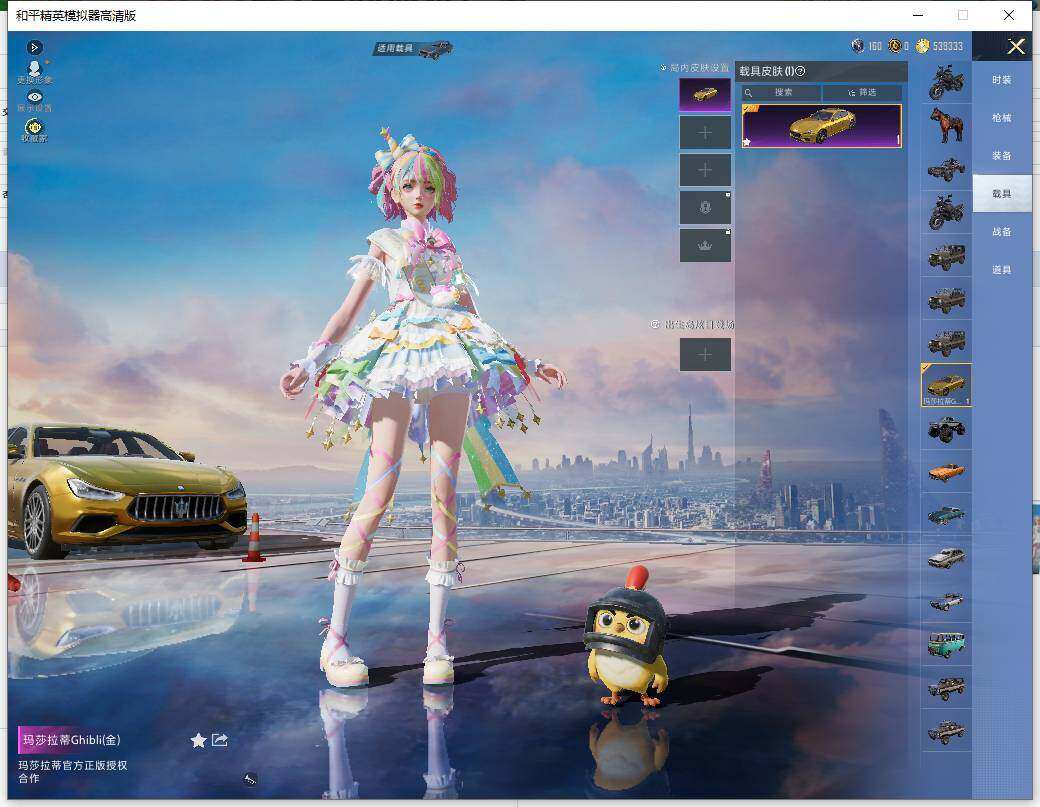The image size is (1040, 807).
Task: Select the 载具 vehicle tab
Action: (1002, 194)
